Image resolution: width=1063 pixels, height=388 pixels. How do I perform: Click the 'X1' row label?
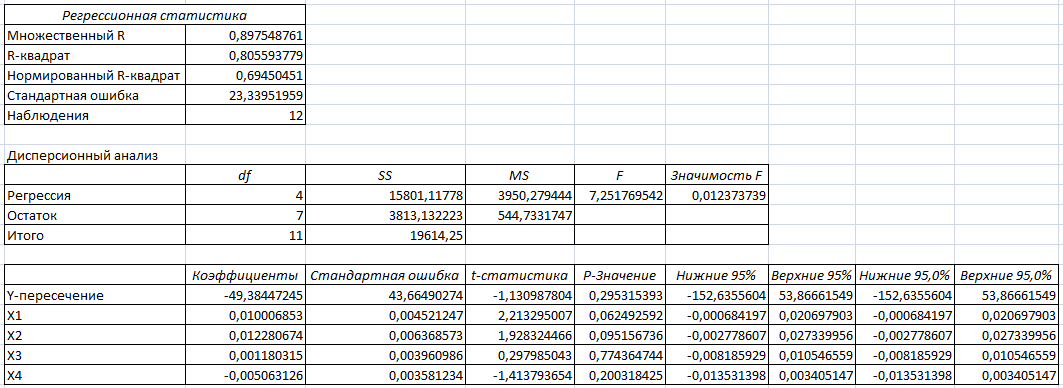[x=94, y=315]
